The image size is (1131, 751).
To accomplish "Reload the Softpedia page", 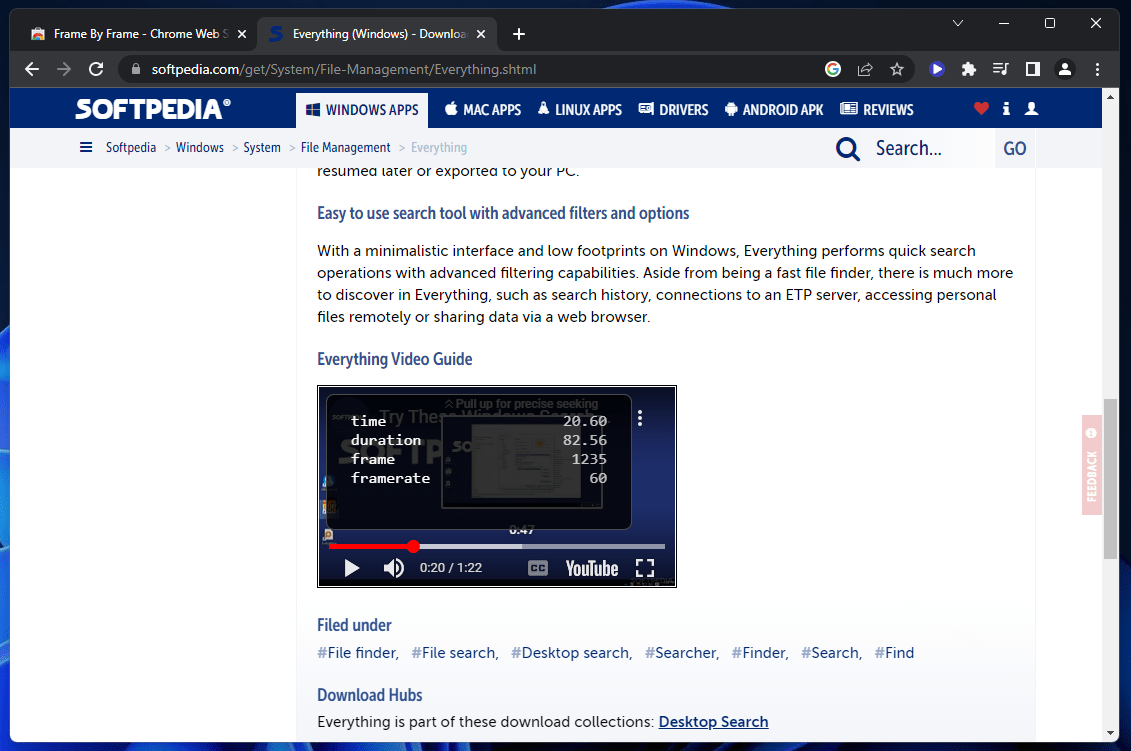I will pyautogui.click(x=96, y=69).
